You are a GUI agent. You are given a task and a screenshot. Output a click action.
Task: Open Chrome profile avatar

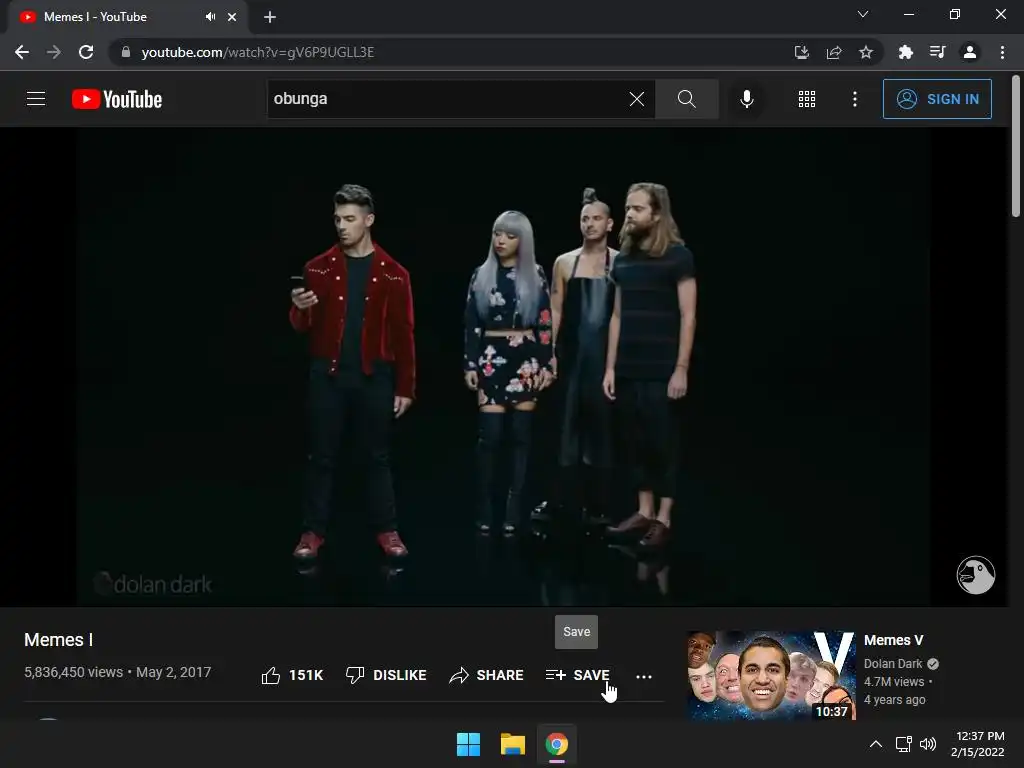click(970, 52)
